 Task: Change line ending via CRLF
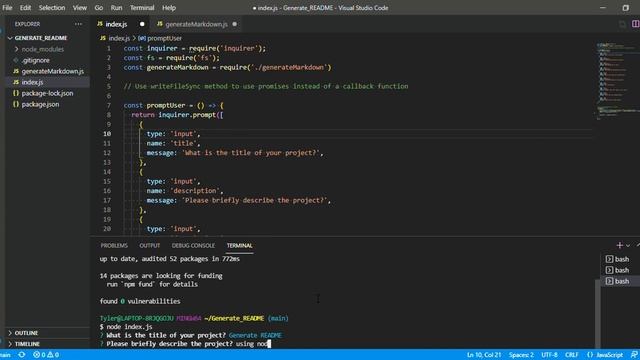(x=571, y=355)
